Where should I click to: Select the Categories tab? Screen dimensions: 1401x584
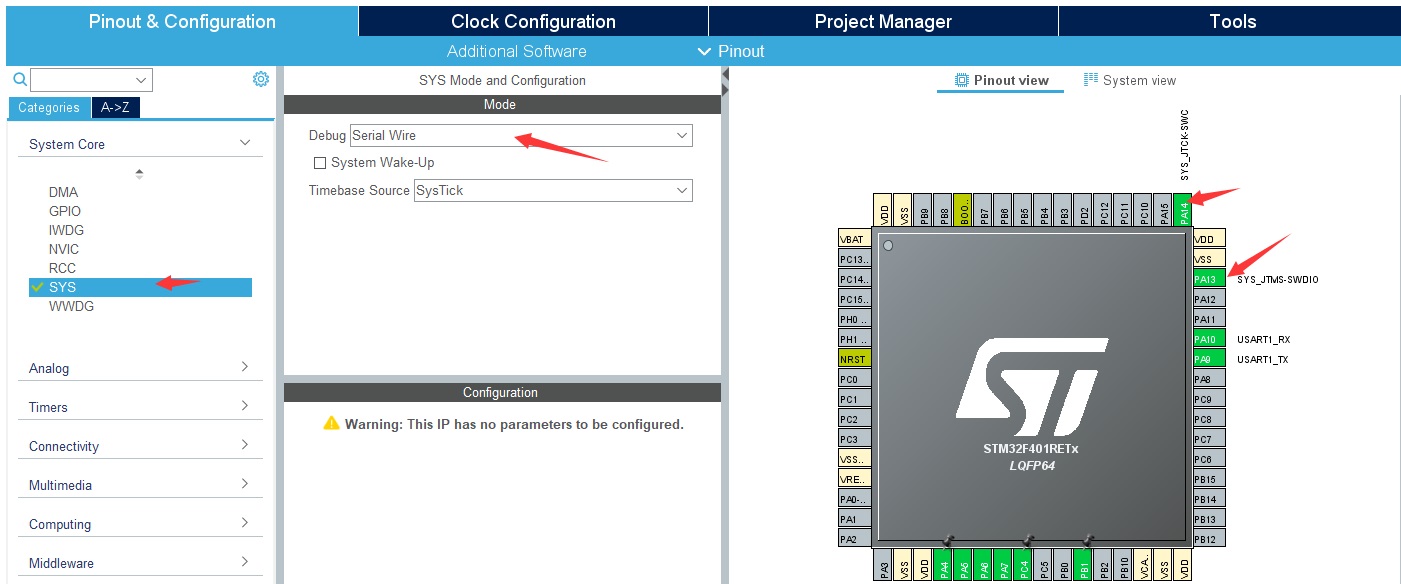(x=49, y=108)
